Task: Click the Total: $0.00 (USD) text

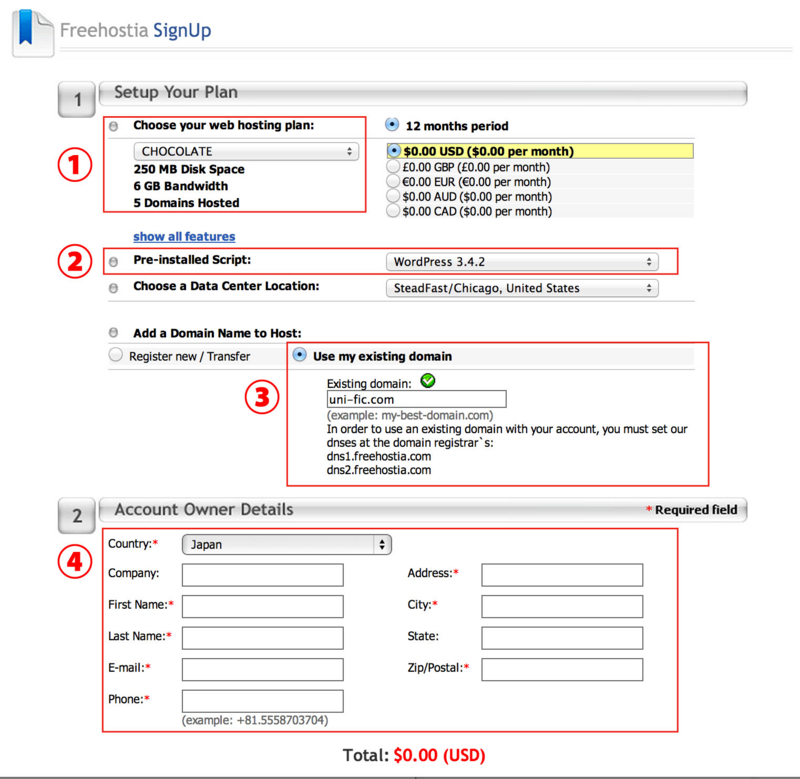Action: pyautogui.click(x=414, y=755)
